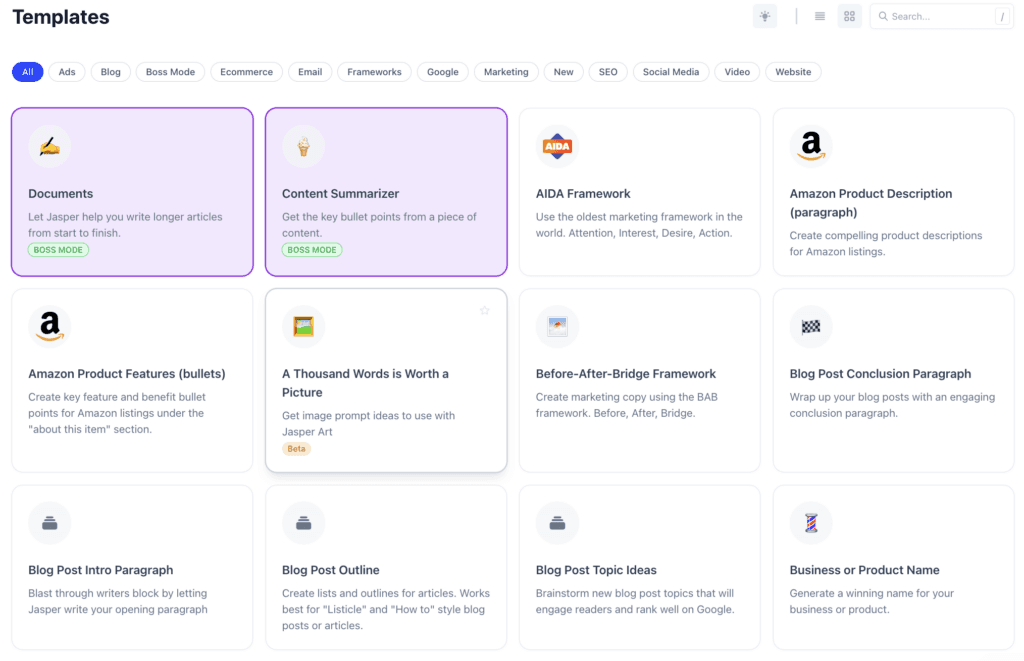Focus the template search field
The width and height of the screenshot is (1024, 661).
pyautogui.click(x=941, y=16)
